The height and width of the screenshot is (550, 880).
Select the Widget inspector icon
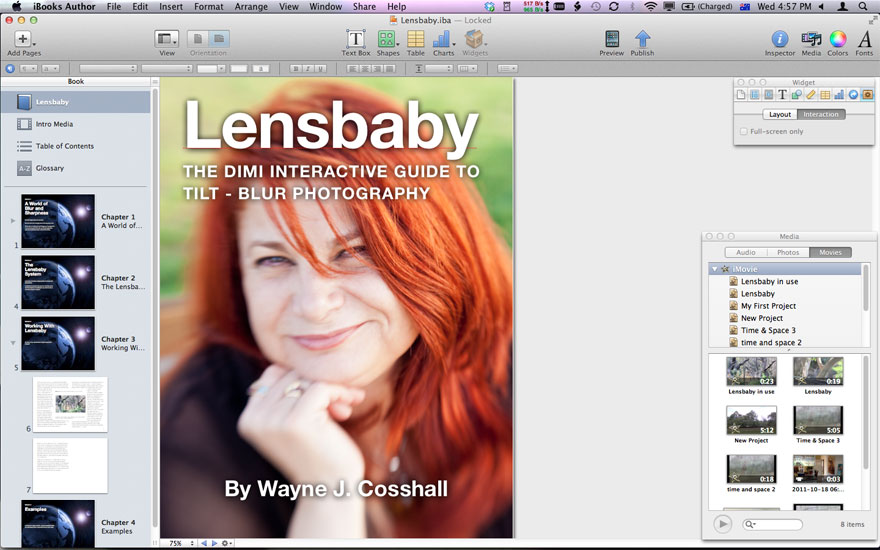867,94
